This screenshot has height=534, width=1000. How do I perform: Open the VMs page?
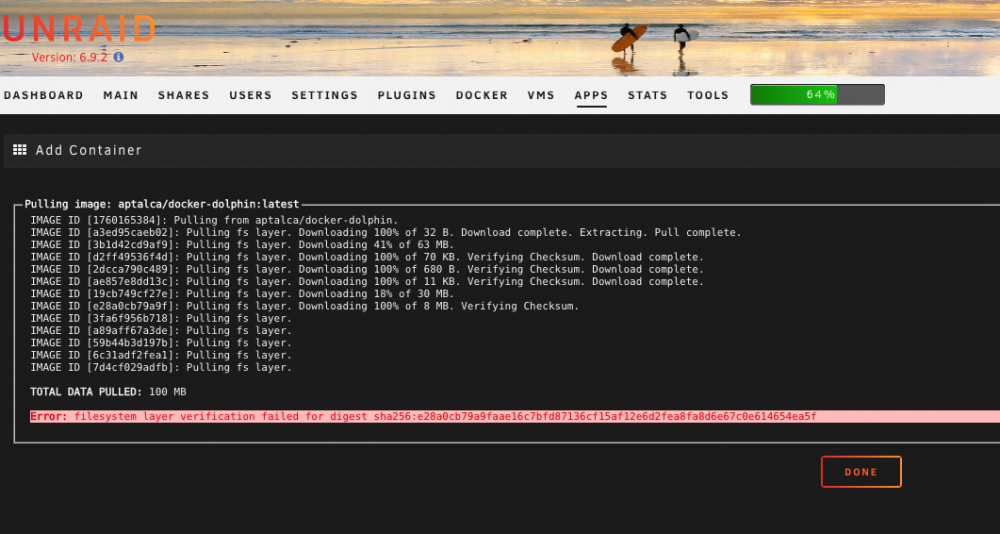pos(541,95)
